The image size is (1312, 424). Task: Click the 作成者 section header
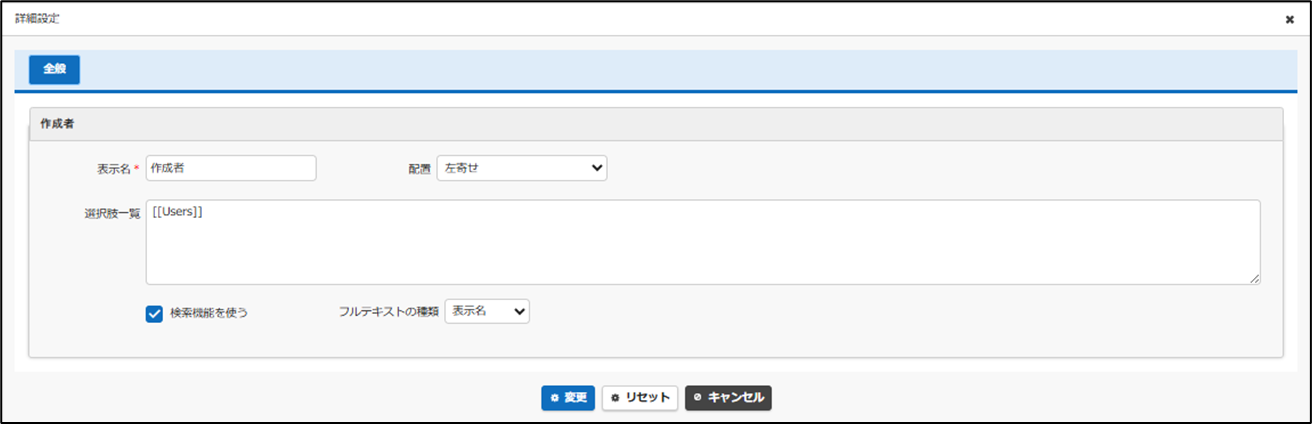pos(57,124)
